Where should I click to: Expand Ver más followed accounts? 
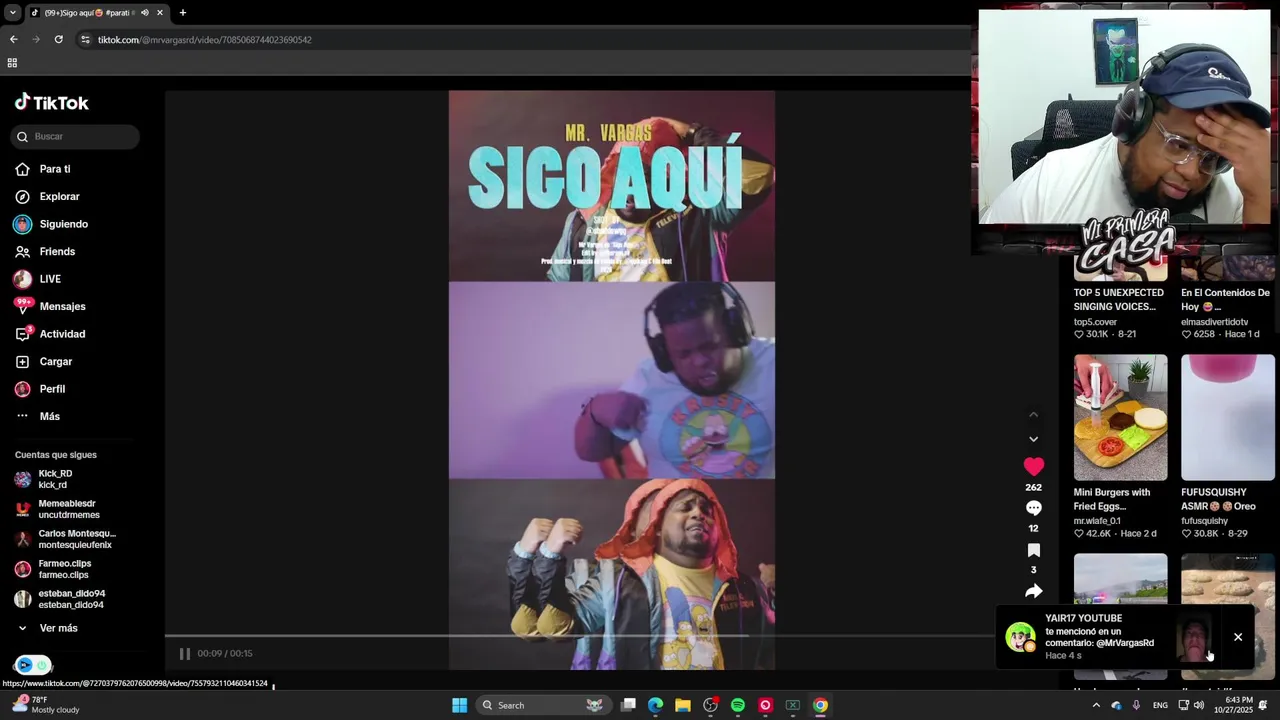click(x=58, y=628)
